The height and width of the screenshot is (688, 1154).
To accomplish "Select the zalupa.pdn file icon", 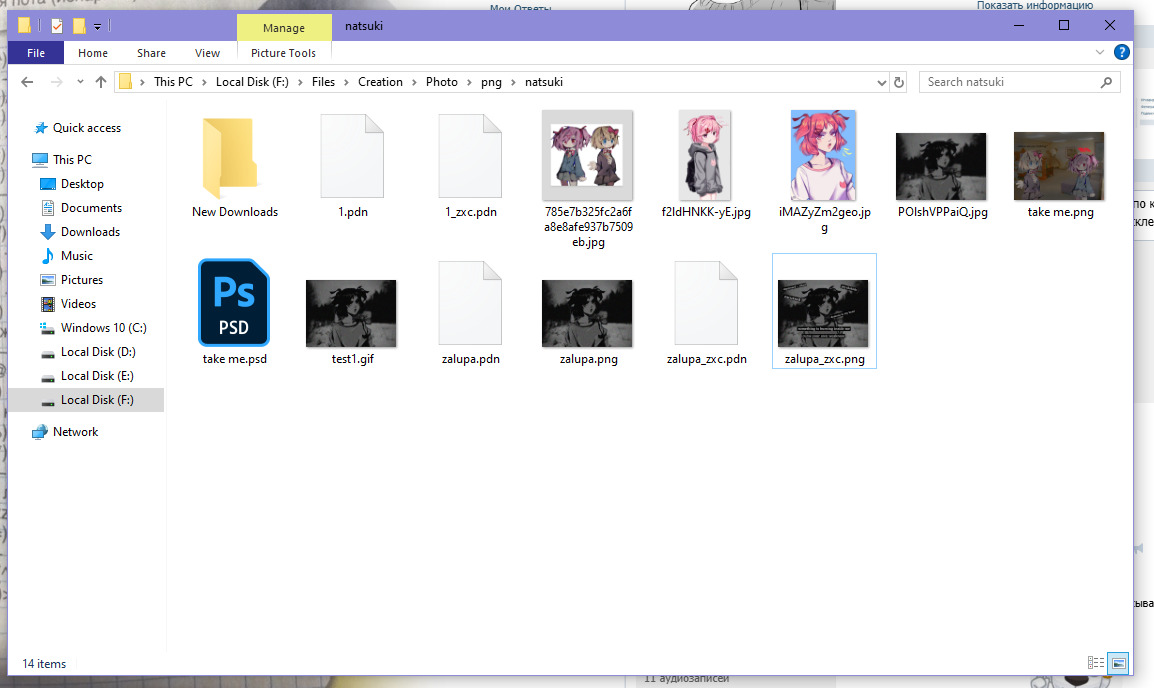I will pyautogui.click(x=470, y=303).
